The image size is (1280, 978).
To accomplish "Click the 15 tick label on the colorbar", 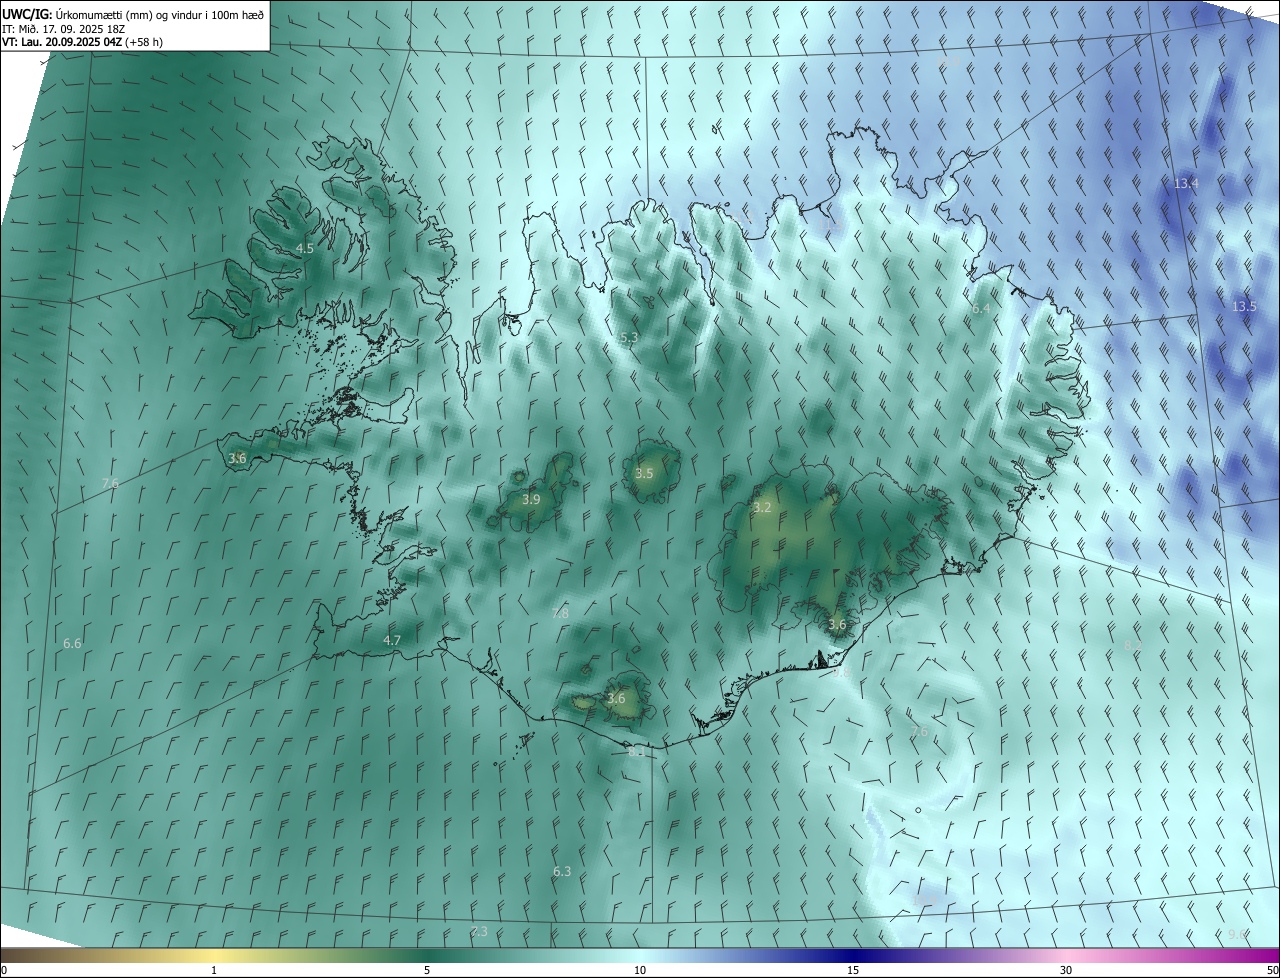I will [853, 970].
